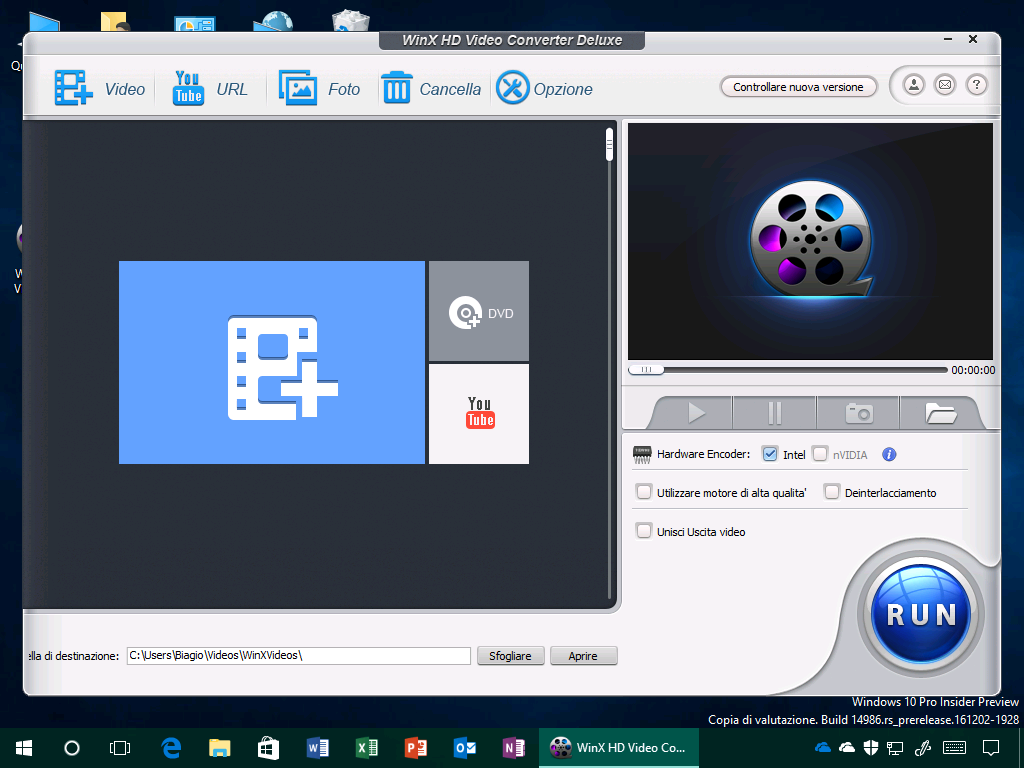Screen dimensions: 1024x768
Task: Click the mail envelope icon
Action: click(x=945, y=85)
